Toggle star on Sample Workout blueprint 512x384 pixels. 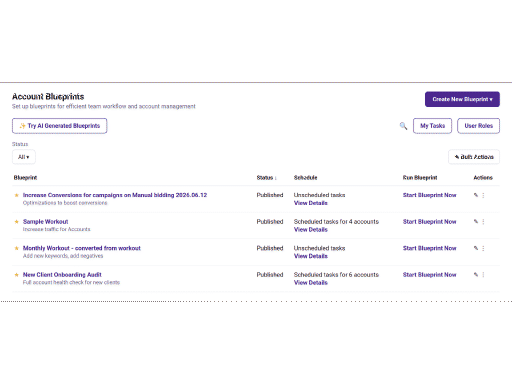(x=16, y=222)
